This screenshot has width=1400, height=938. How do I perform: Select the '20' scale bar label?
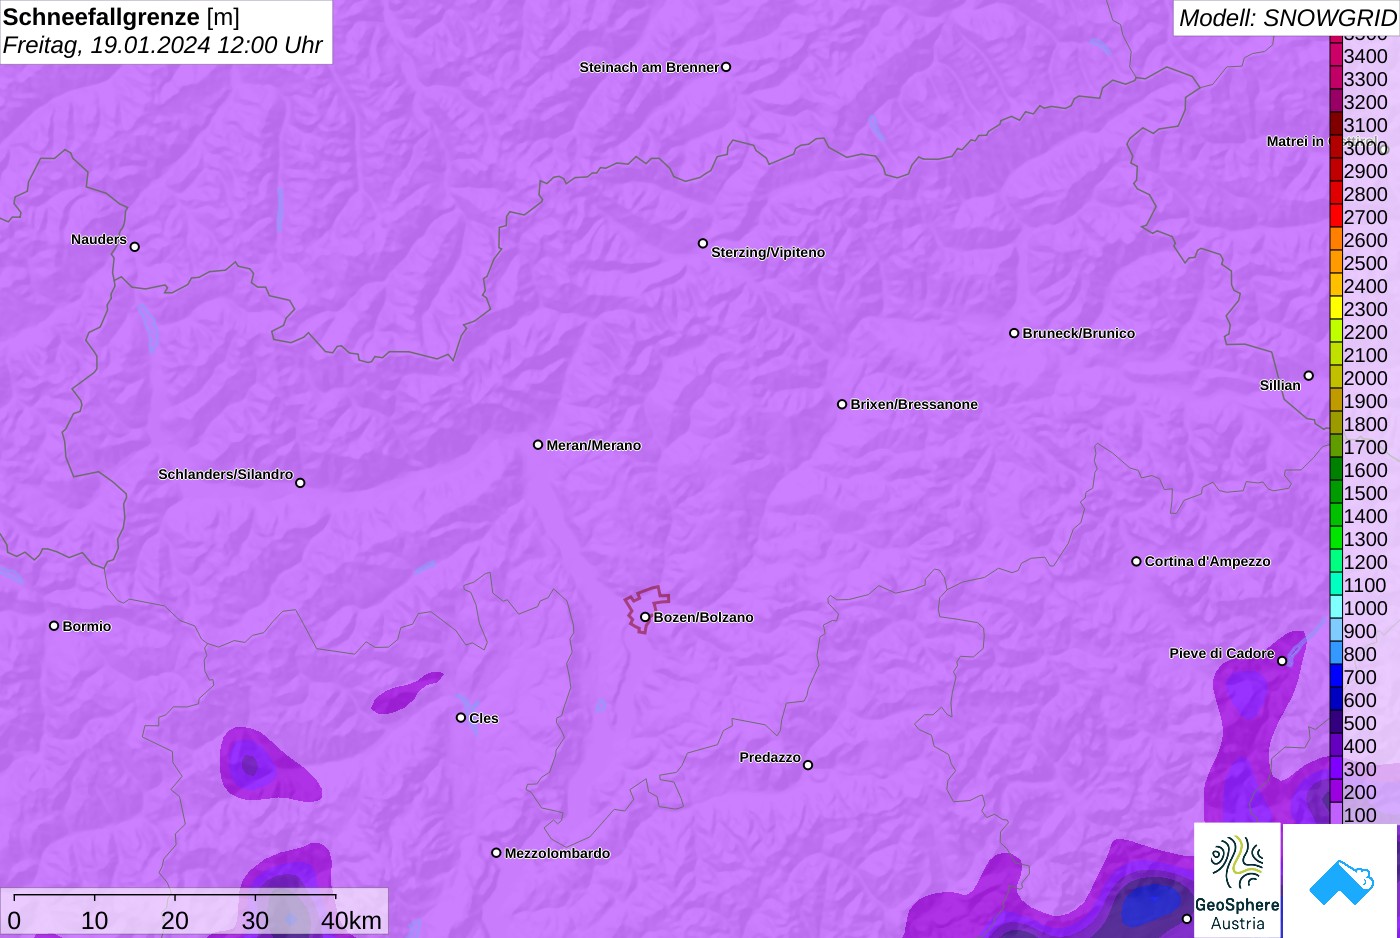[x=175, y=920]
